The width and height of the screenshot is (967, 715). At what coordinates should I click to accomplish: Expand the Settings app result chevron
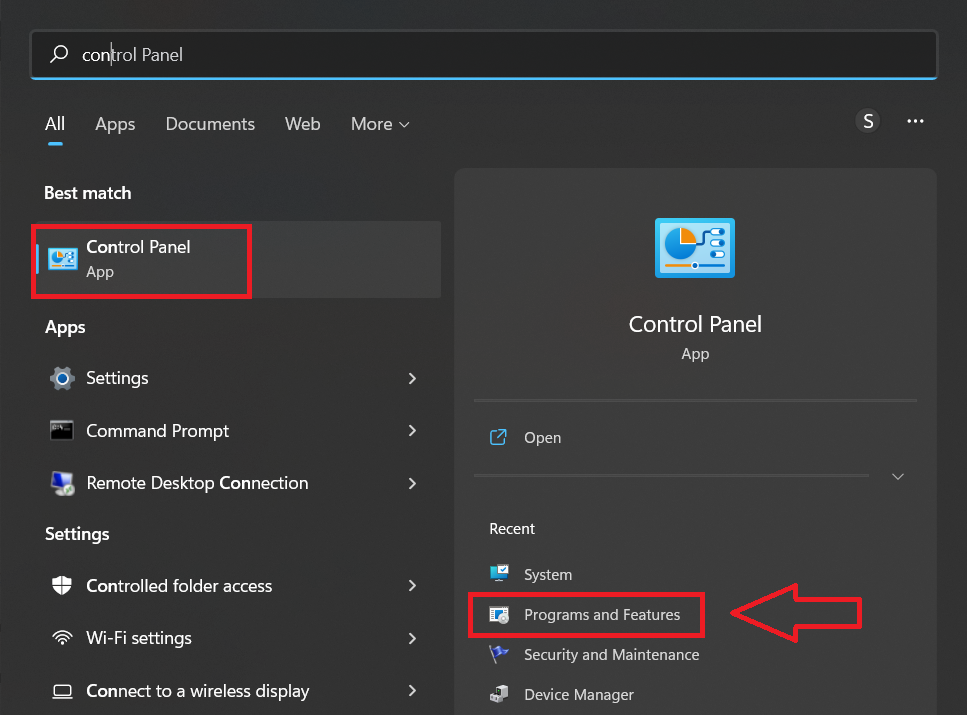click(x=413, y=378)
